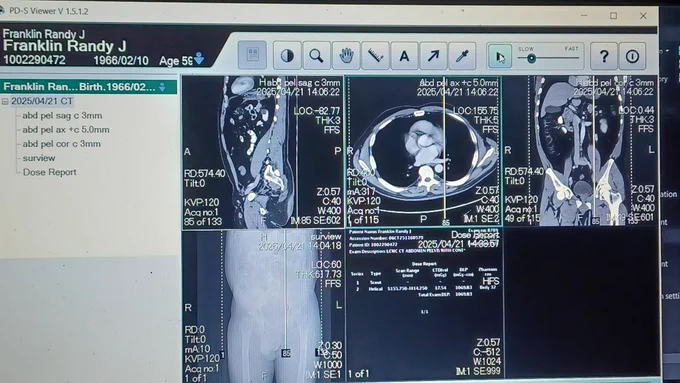Click '85 of 133' in sagittal viewport
Screen dimensions: 680x383
pos(203,222)
